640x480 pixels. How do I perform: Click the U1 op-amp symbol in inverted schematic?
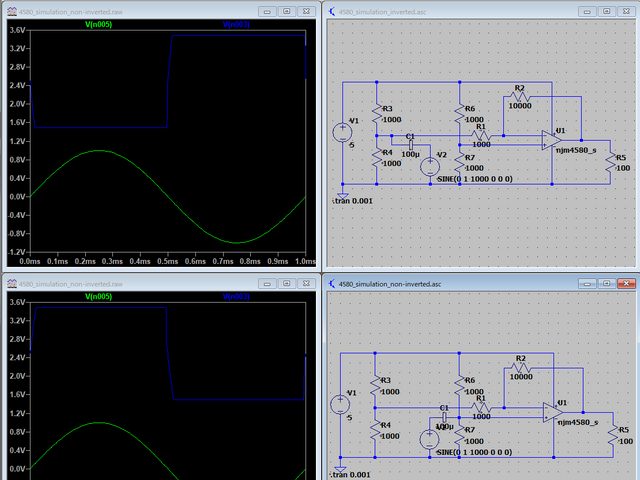tap(552, 140)
